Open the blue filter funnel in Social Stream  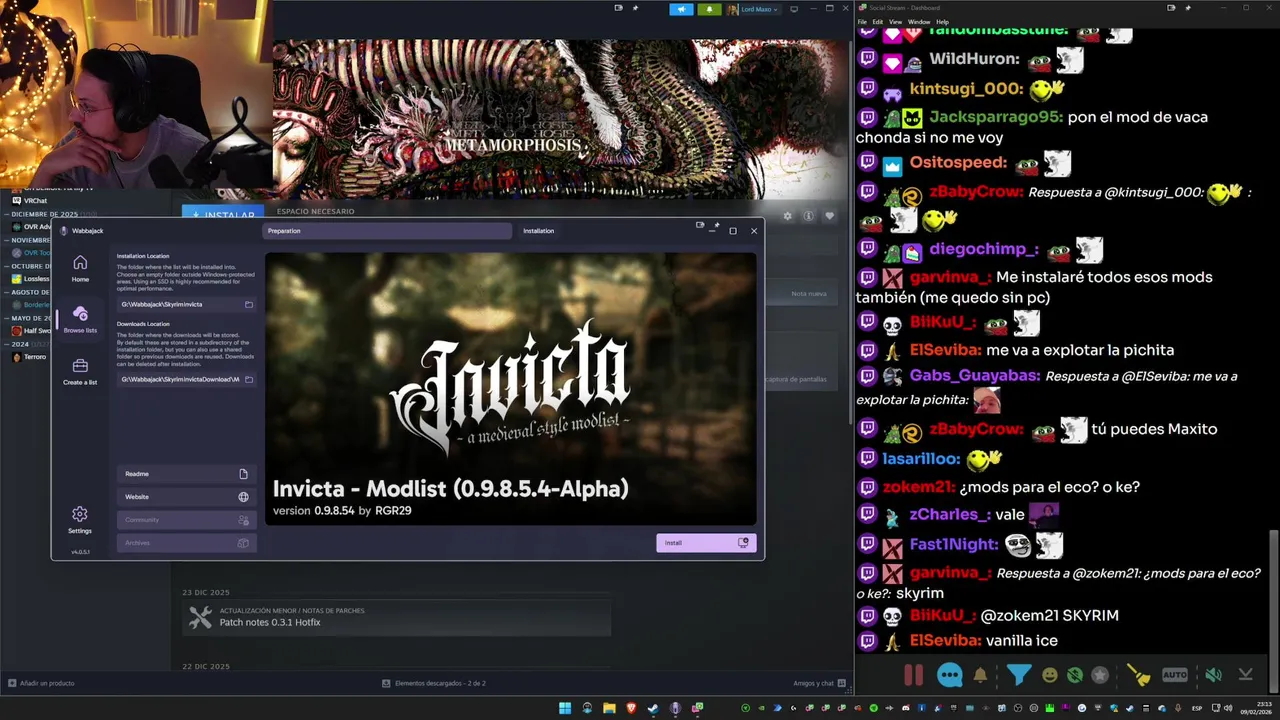tap(1018, 675)
